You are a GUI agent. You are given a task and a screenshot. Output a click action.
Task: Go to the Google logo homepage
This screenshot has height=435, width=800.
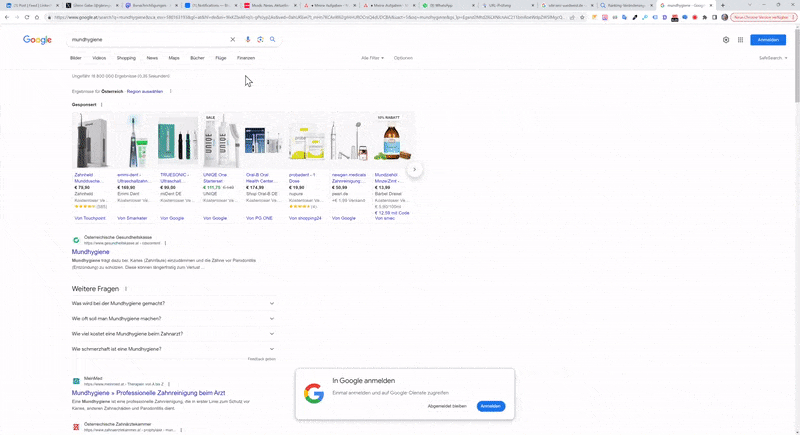click(x=37, y=40)
